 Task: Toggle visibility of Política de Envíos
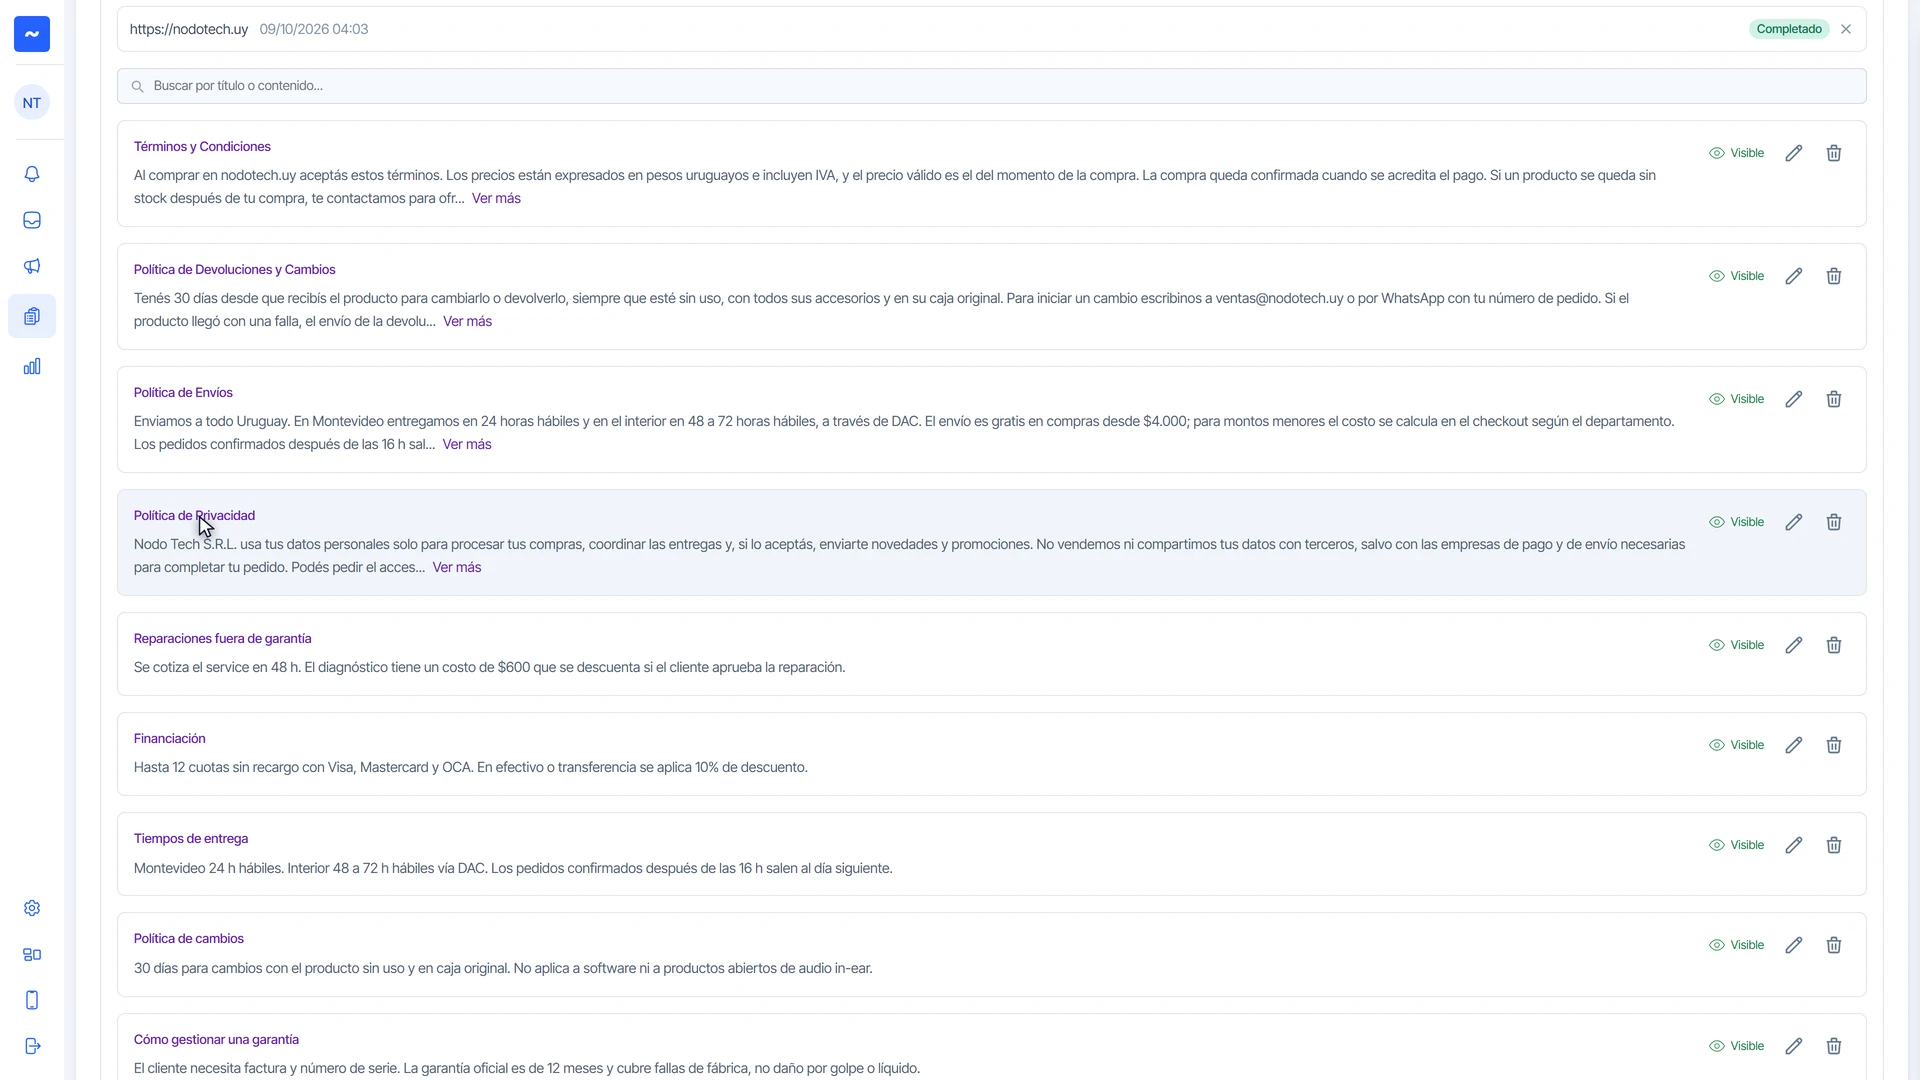(x=1736, y=399)
